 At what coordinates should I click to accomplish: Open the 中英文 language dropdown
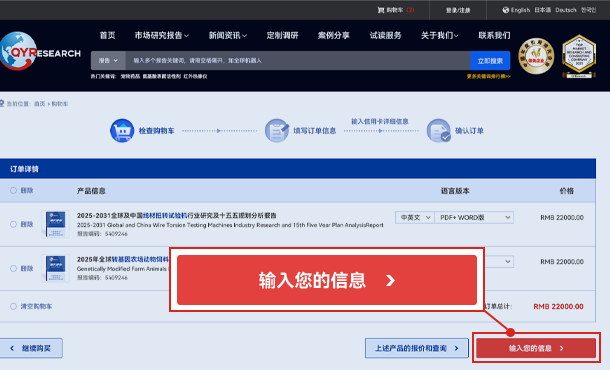click(x=415, y=217)
